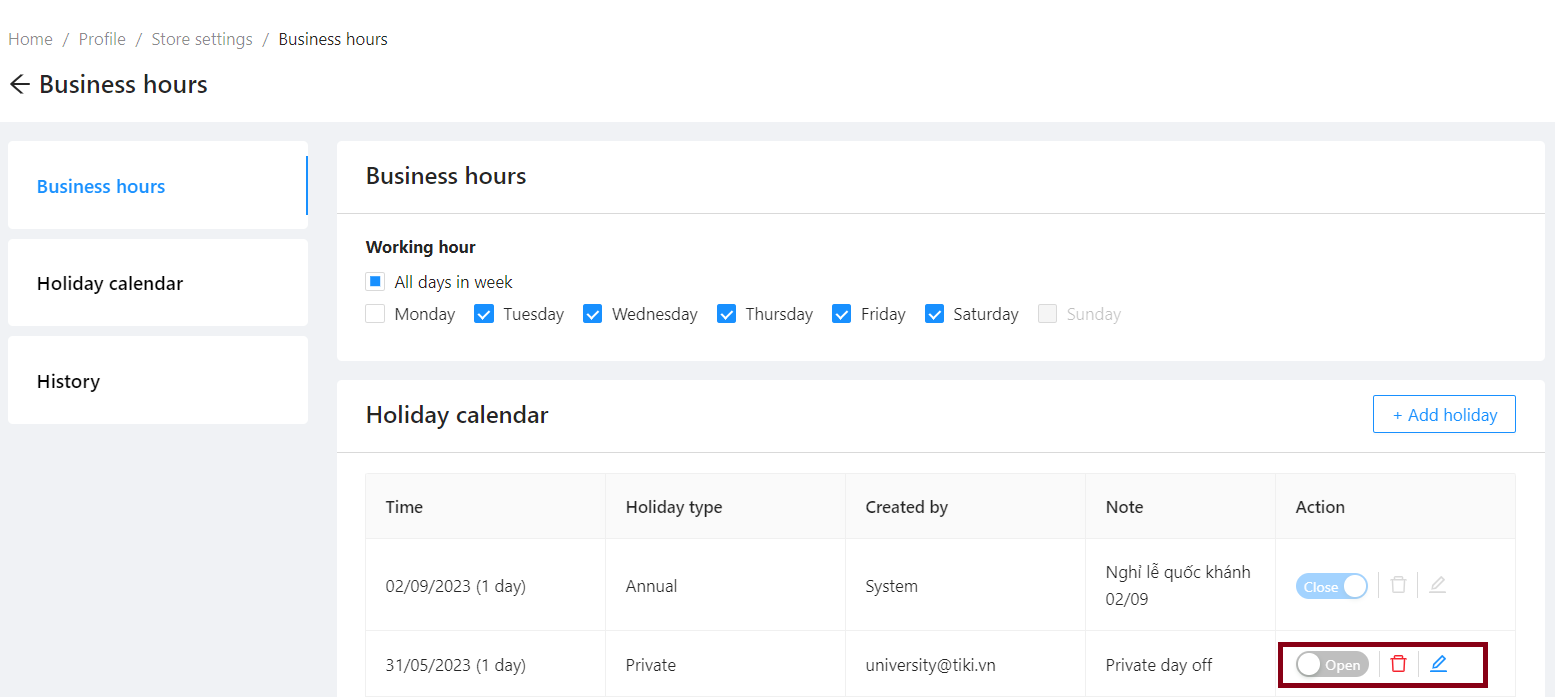Image resolution: width=1555 pixels, height=697 pixels.
Task: Go to Store settings in breadcrumb
Action: point(202,39)
